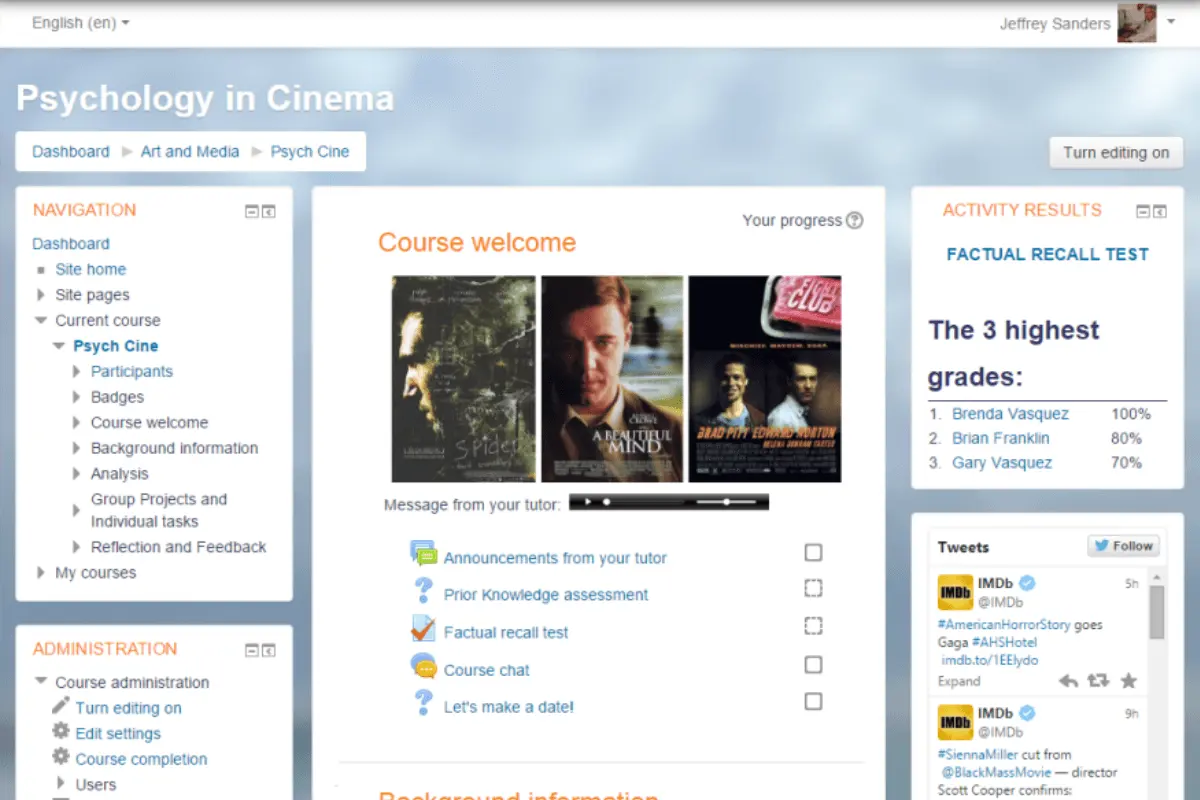Expand the Participants node
The image size is (1200, 800).
77,372
